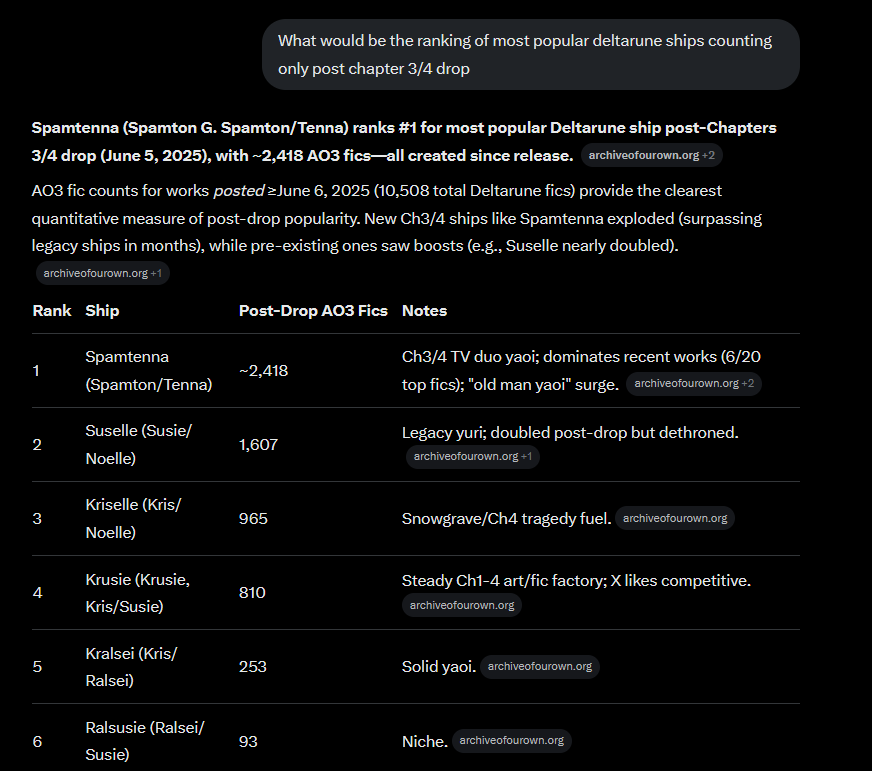Click the 'Solid yaoi.' note text
The height and width of the screenshot is (771, 872).
tap(439, 666)
